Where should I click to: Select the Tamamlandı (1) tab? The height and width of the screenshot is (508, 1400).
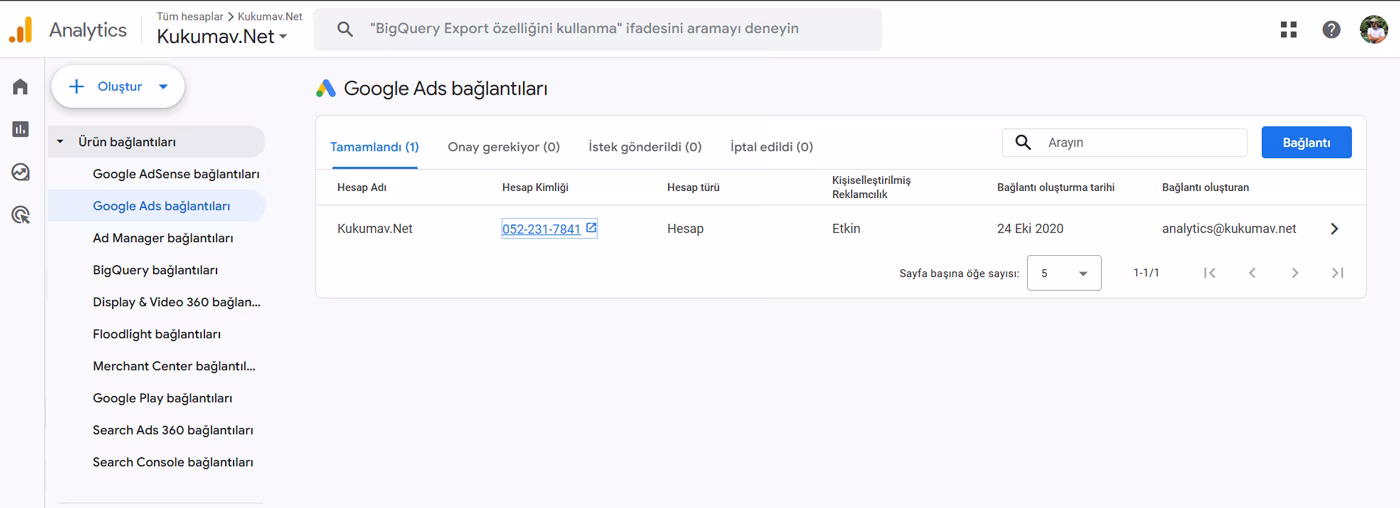pyautogui.click(x=374, y=147)
